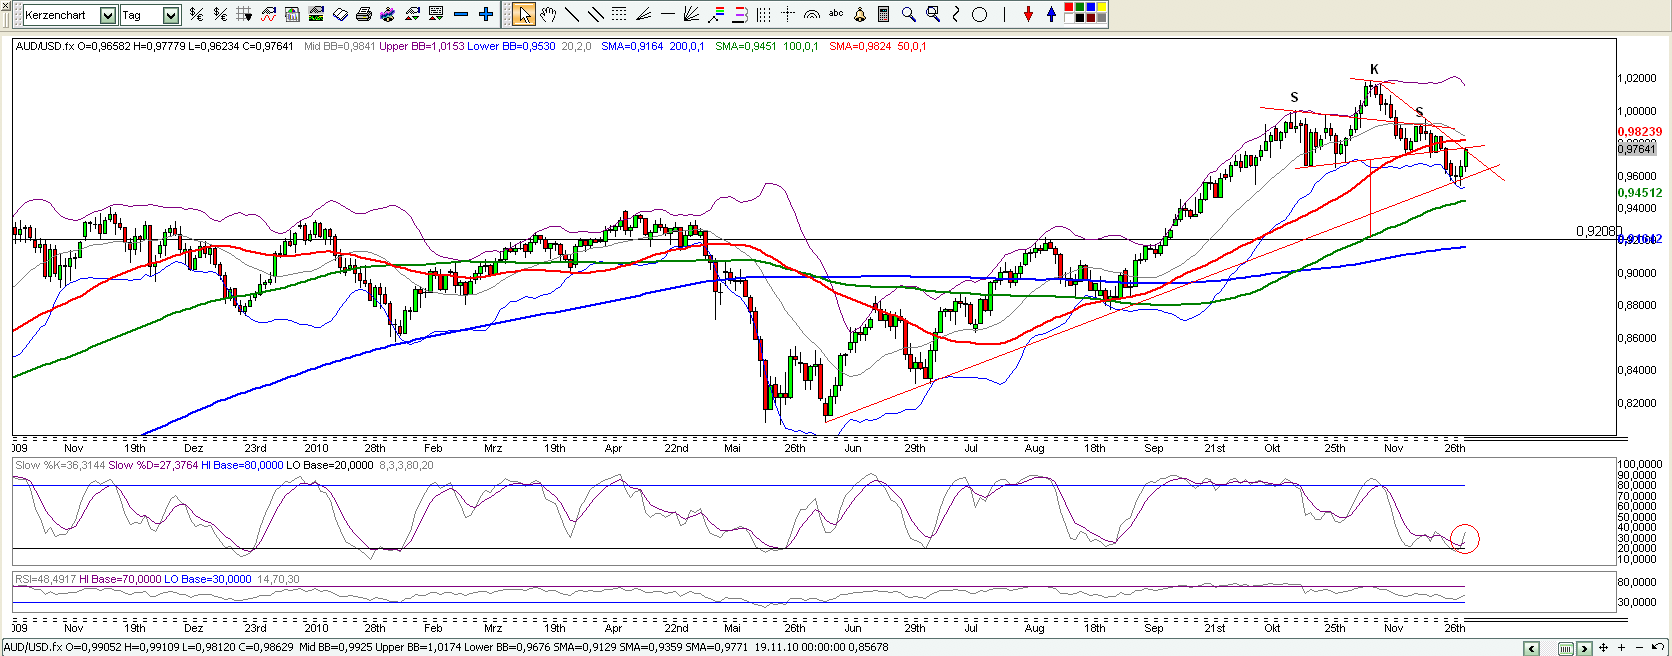The height and width of the screenshot is (656, 1672).
Task: Select the arrow pointer tool
Action: tap(524, 14)
